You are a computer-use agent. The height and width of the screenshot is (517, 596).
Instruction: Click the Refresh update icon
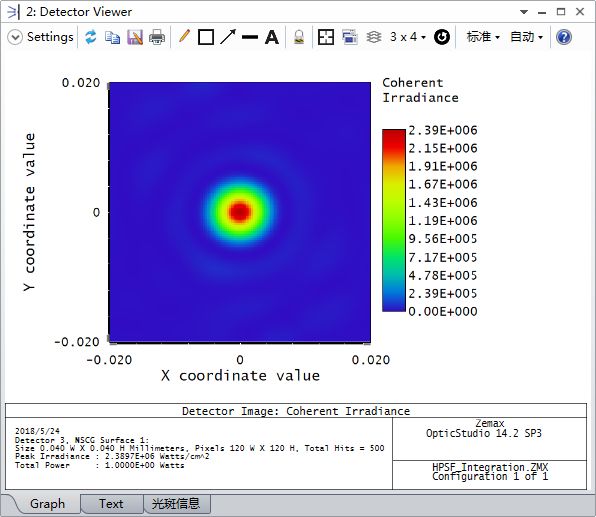coord(90,37)
